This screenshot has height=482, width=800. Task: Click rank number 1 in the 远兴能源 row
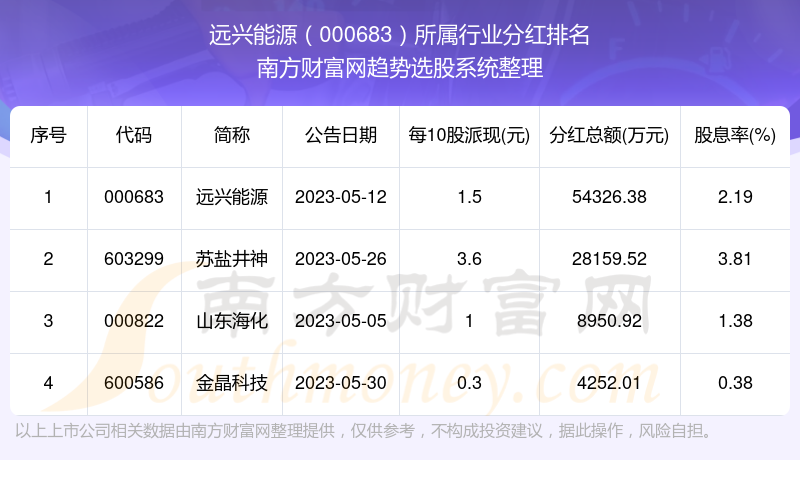tap(48, 197)
